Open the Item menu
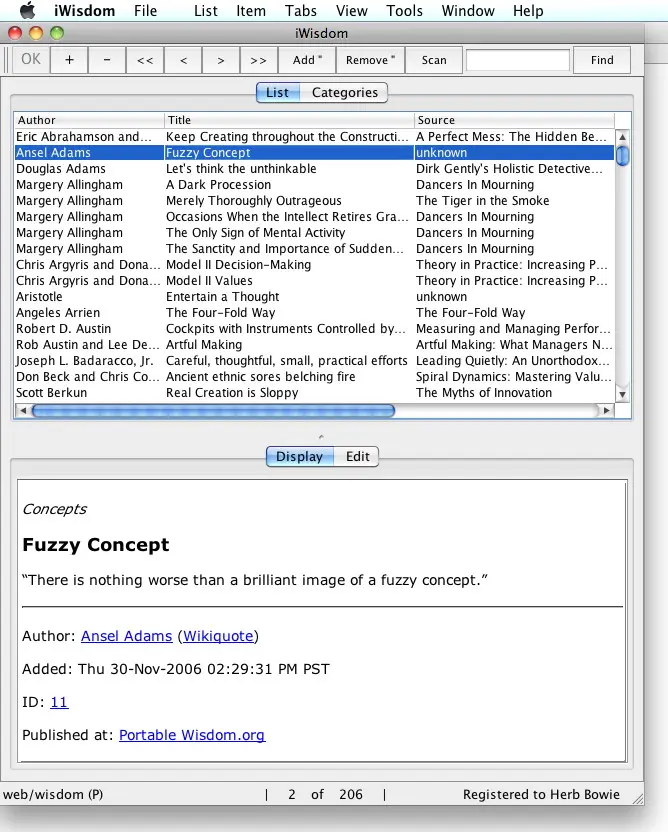Image resolution: width=668 pixels, height=832 pixels. [251, 11]
